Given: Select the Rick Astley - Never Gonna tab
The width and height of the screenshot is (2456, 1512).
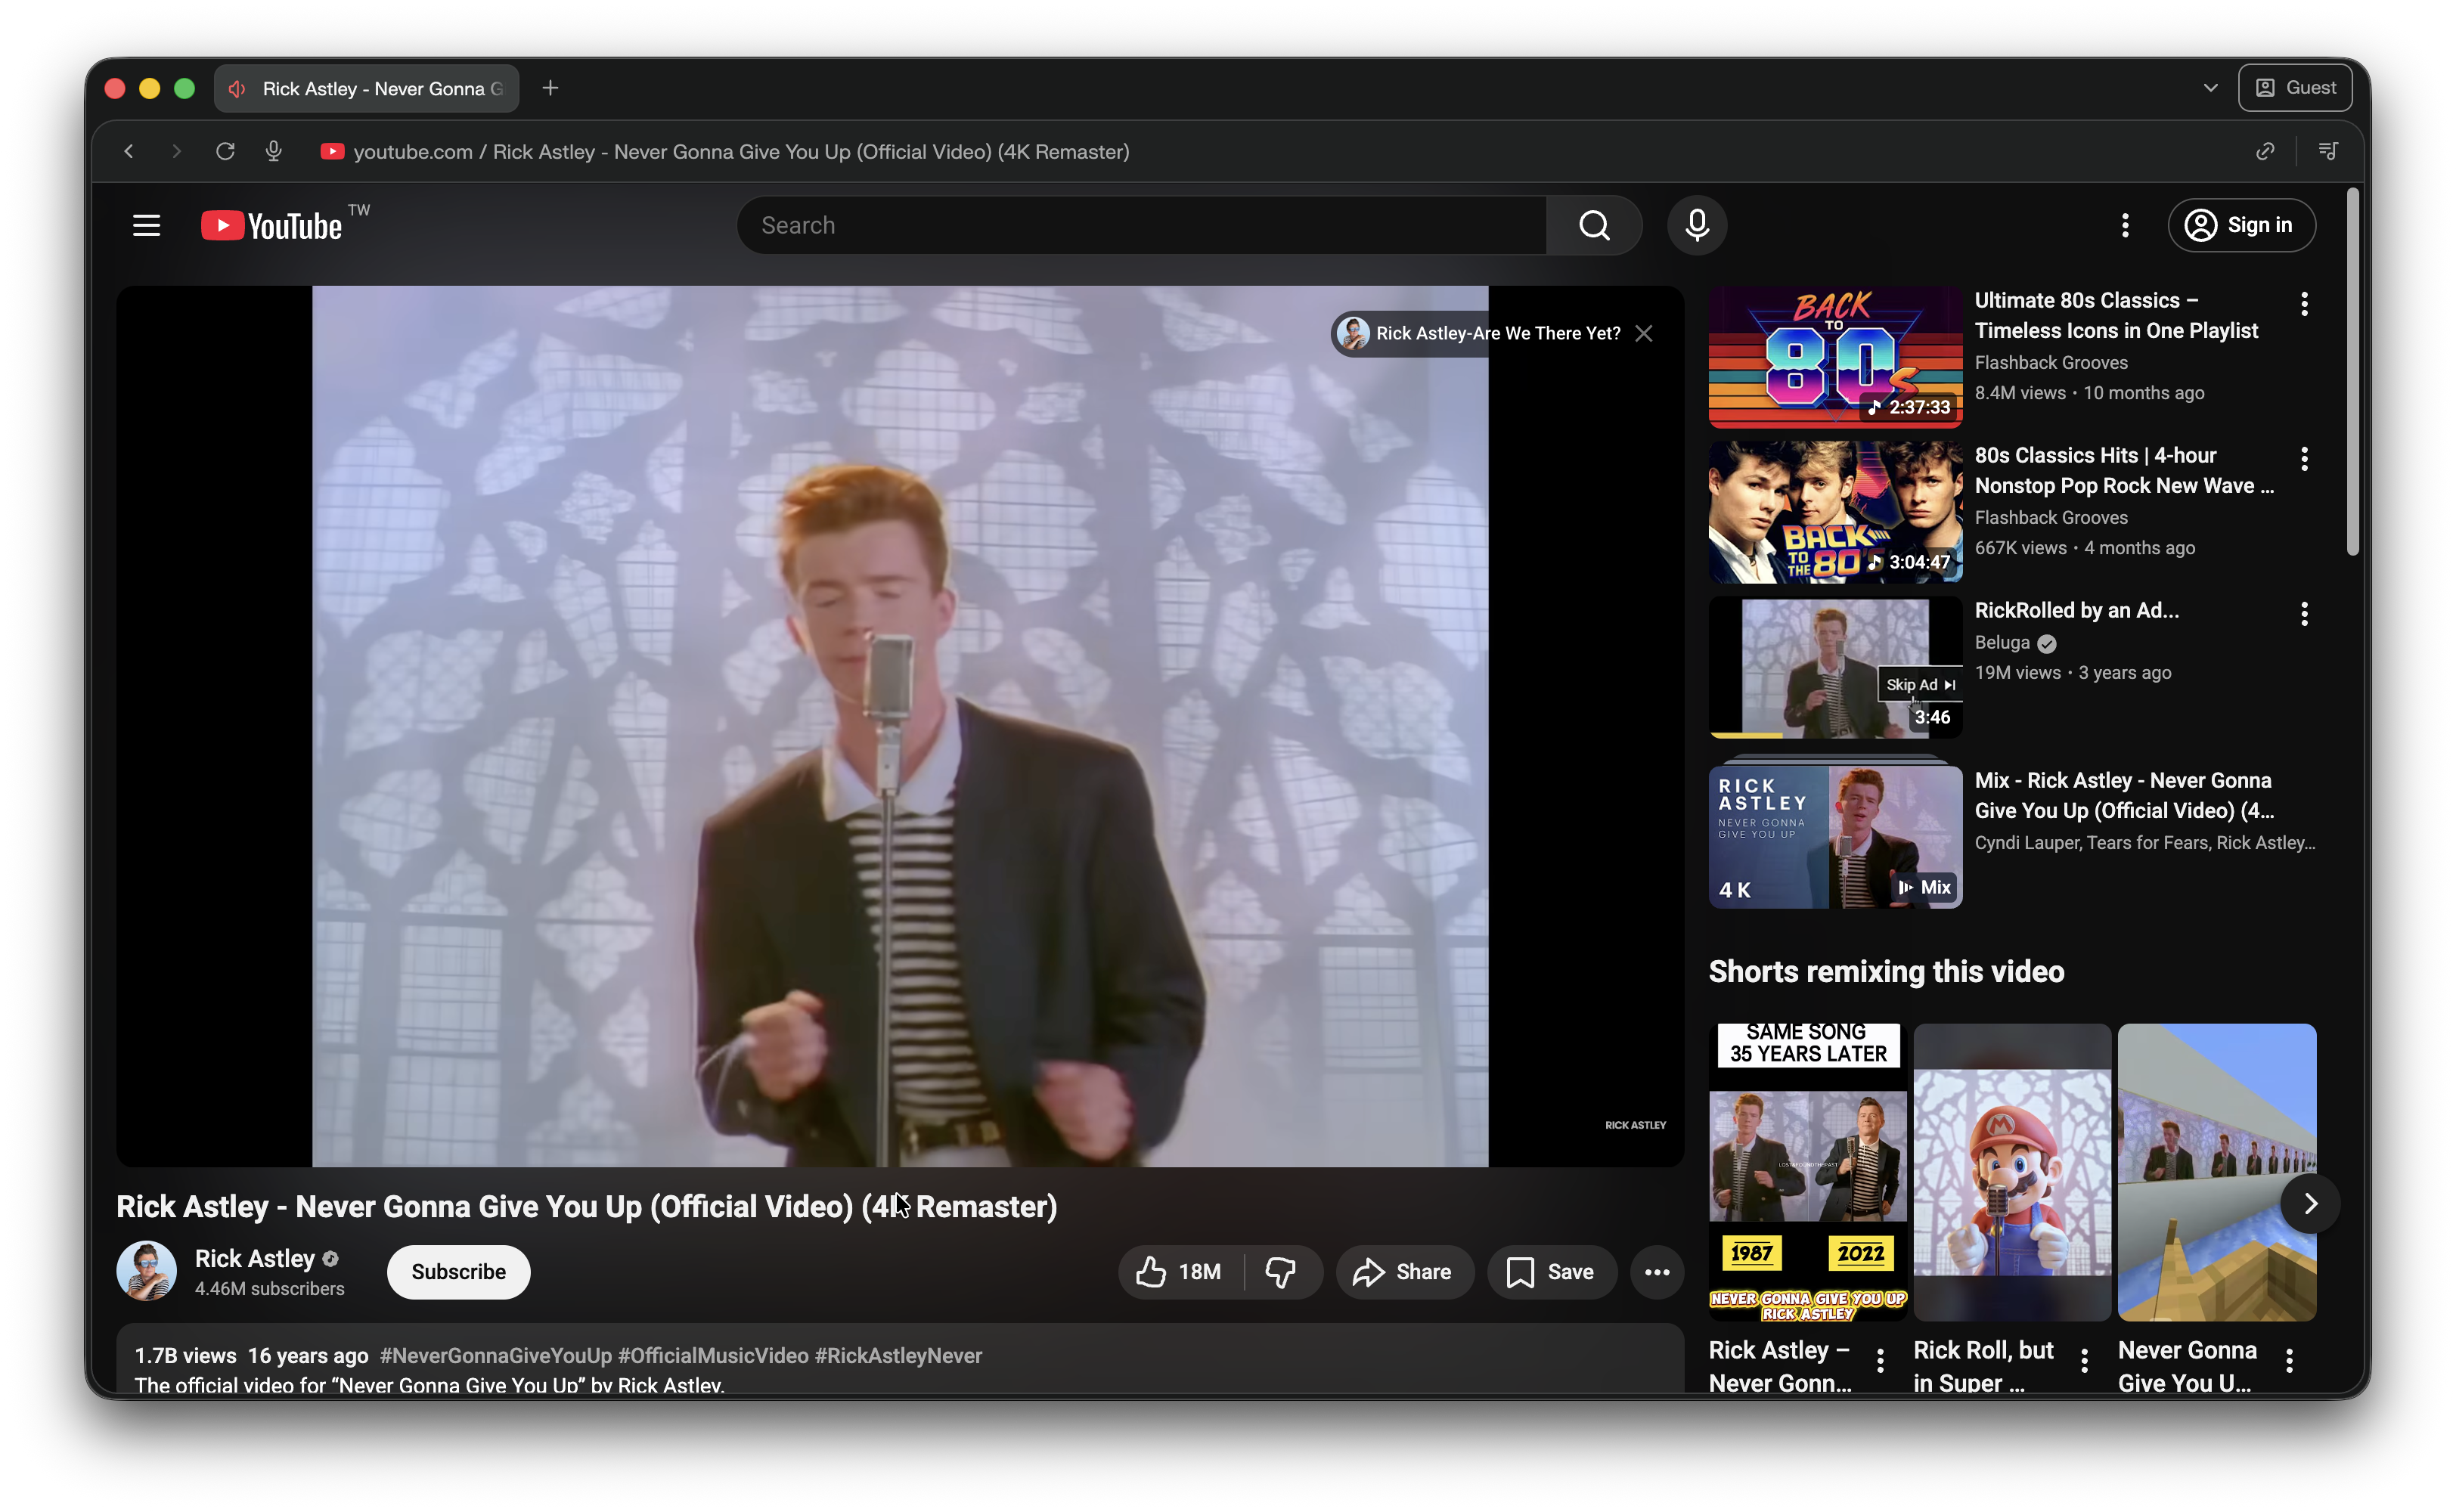Looking at the screenshot, I should [x=367, y=88].
